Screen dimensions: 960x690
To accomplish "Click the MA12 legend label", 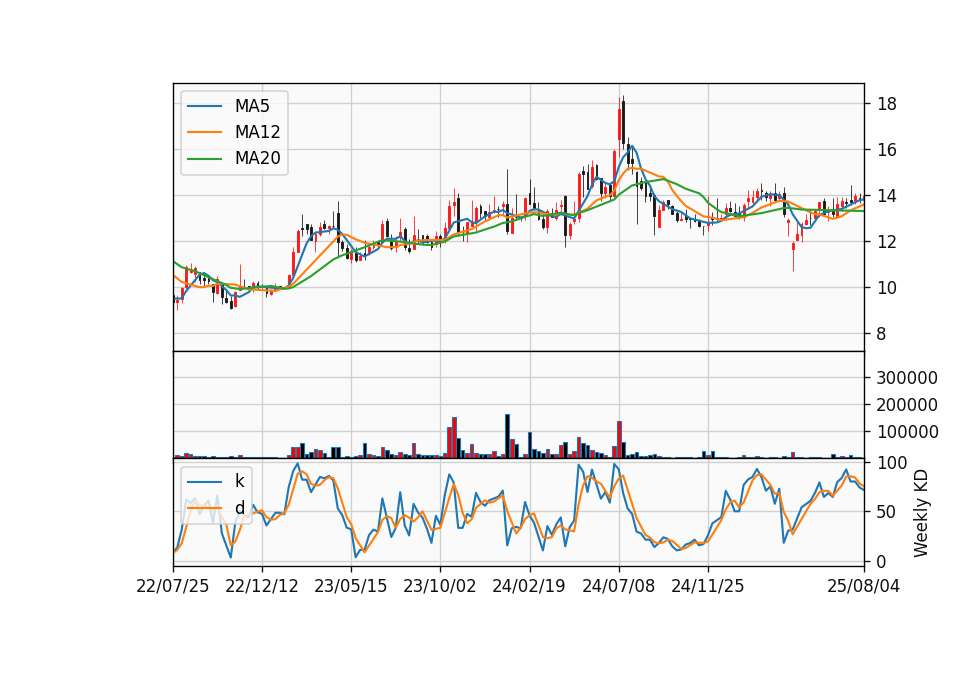I will point(257,132).
